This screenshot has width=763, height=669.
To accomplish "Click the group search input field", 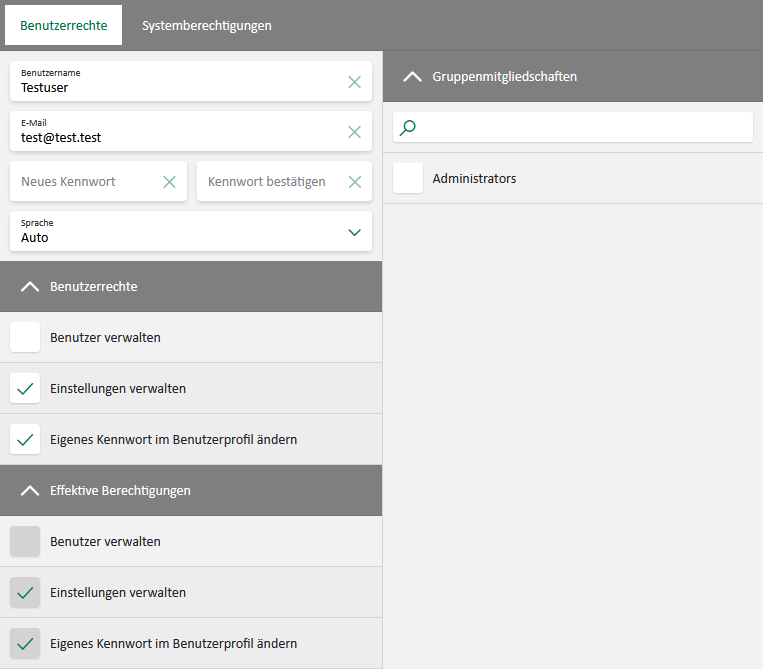I will coord(580,127).
